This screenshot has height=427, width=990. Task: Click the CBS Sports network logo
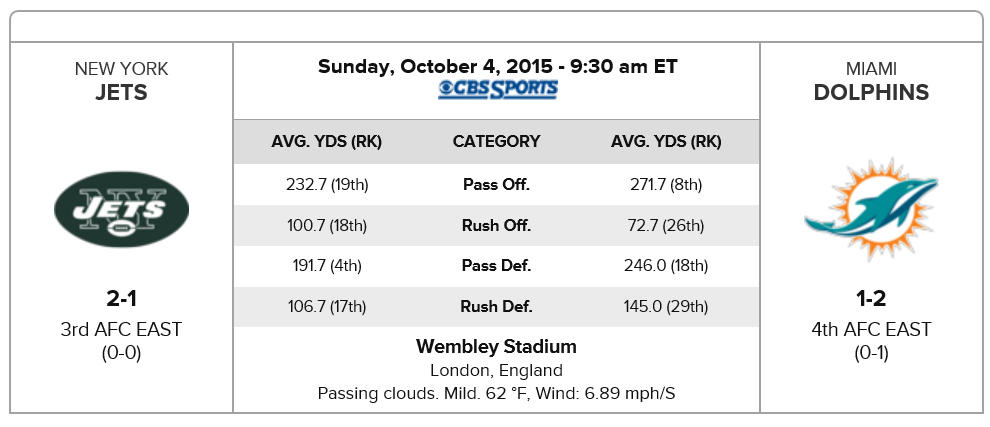497,90
